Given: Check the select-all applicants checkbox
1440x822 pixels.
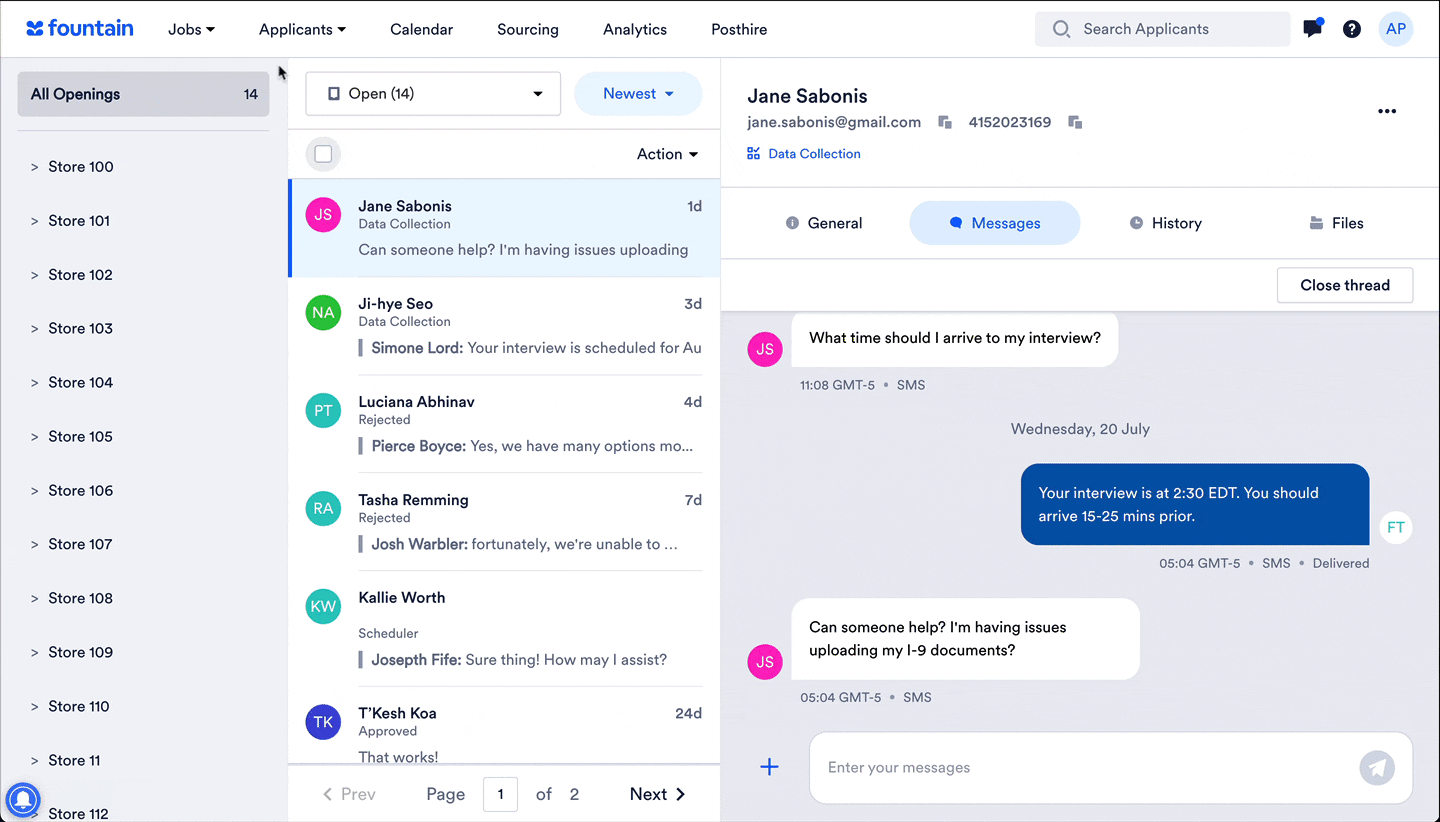Looking at the screenshot, I should tap(323, 154).
